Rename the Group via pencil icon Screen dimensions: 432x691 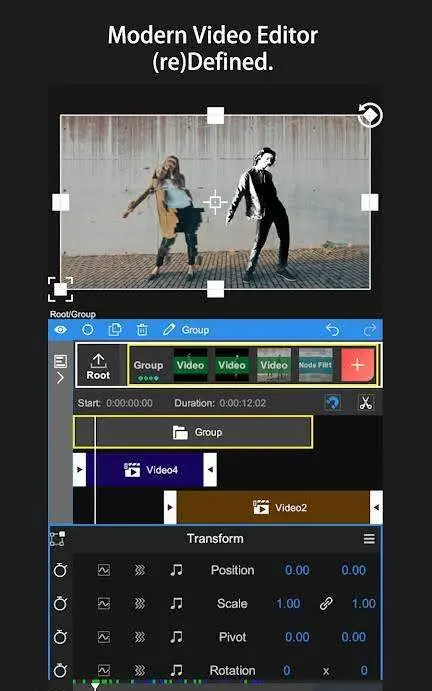tap(169, 330)
